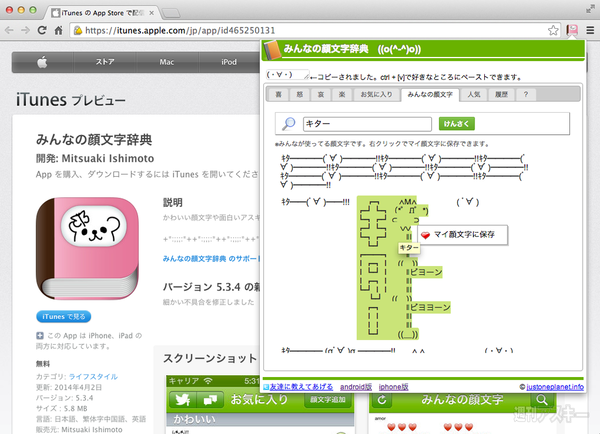Click the lock icon in the address bar

point(78,30)
